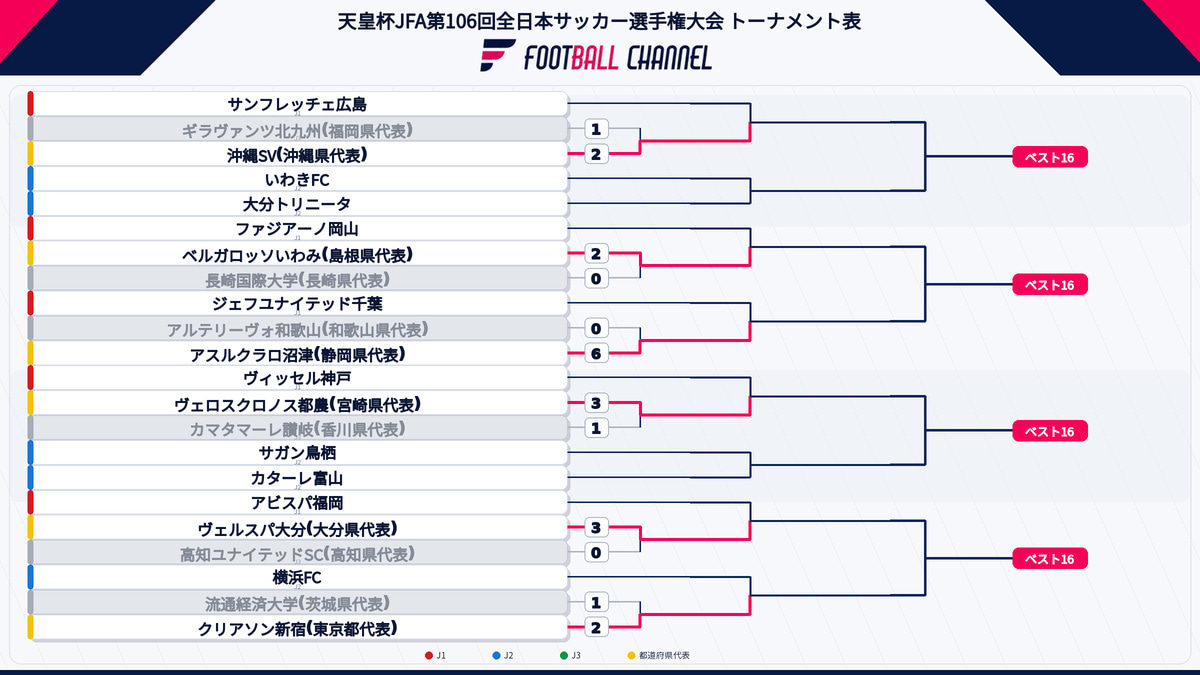The height and width of the screenshot is (675, 1200).
Task: Click the yellow 都道府県代表 legend dot
Action: pyautogui.click(x=631, y=656)
